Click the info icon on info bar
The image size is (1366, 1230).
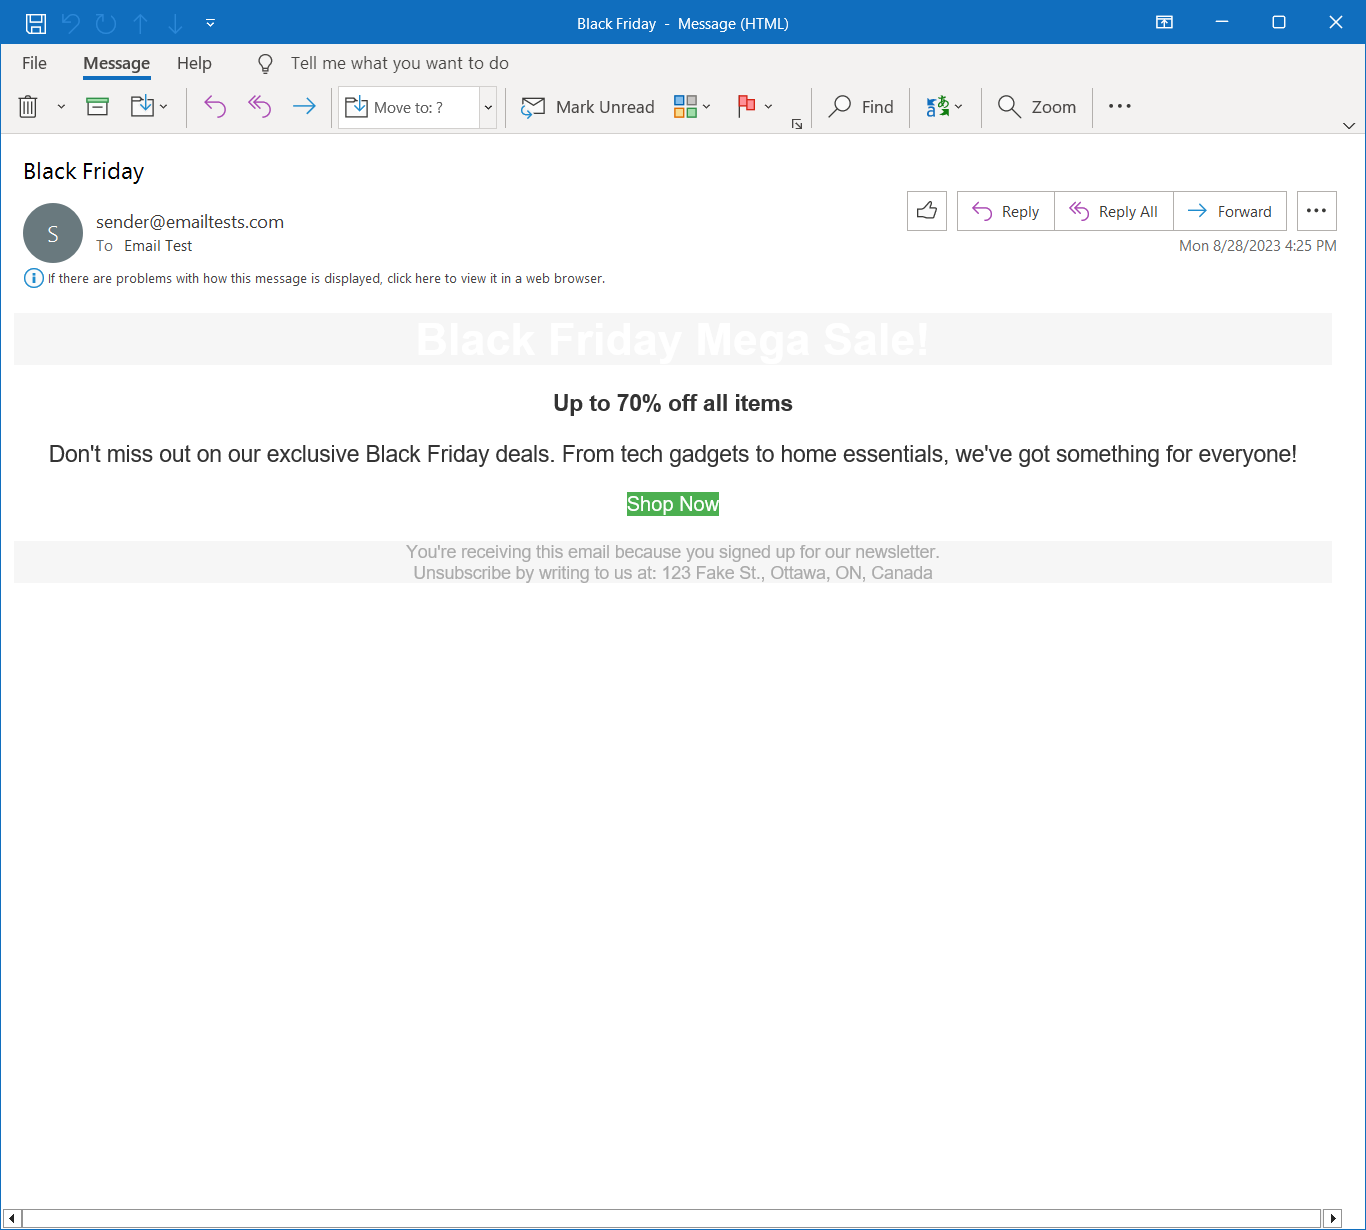click(33, 278)
